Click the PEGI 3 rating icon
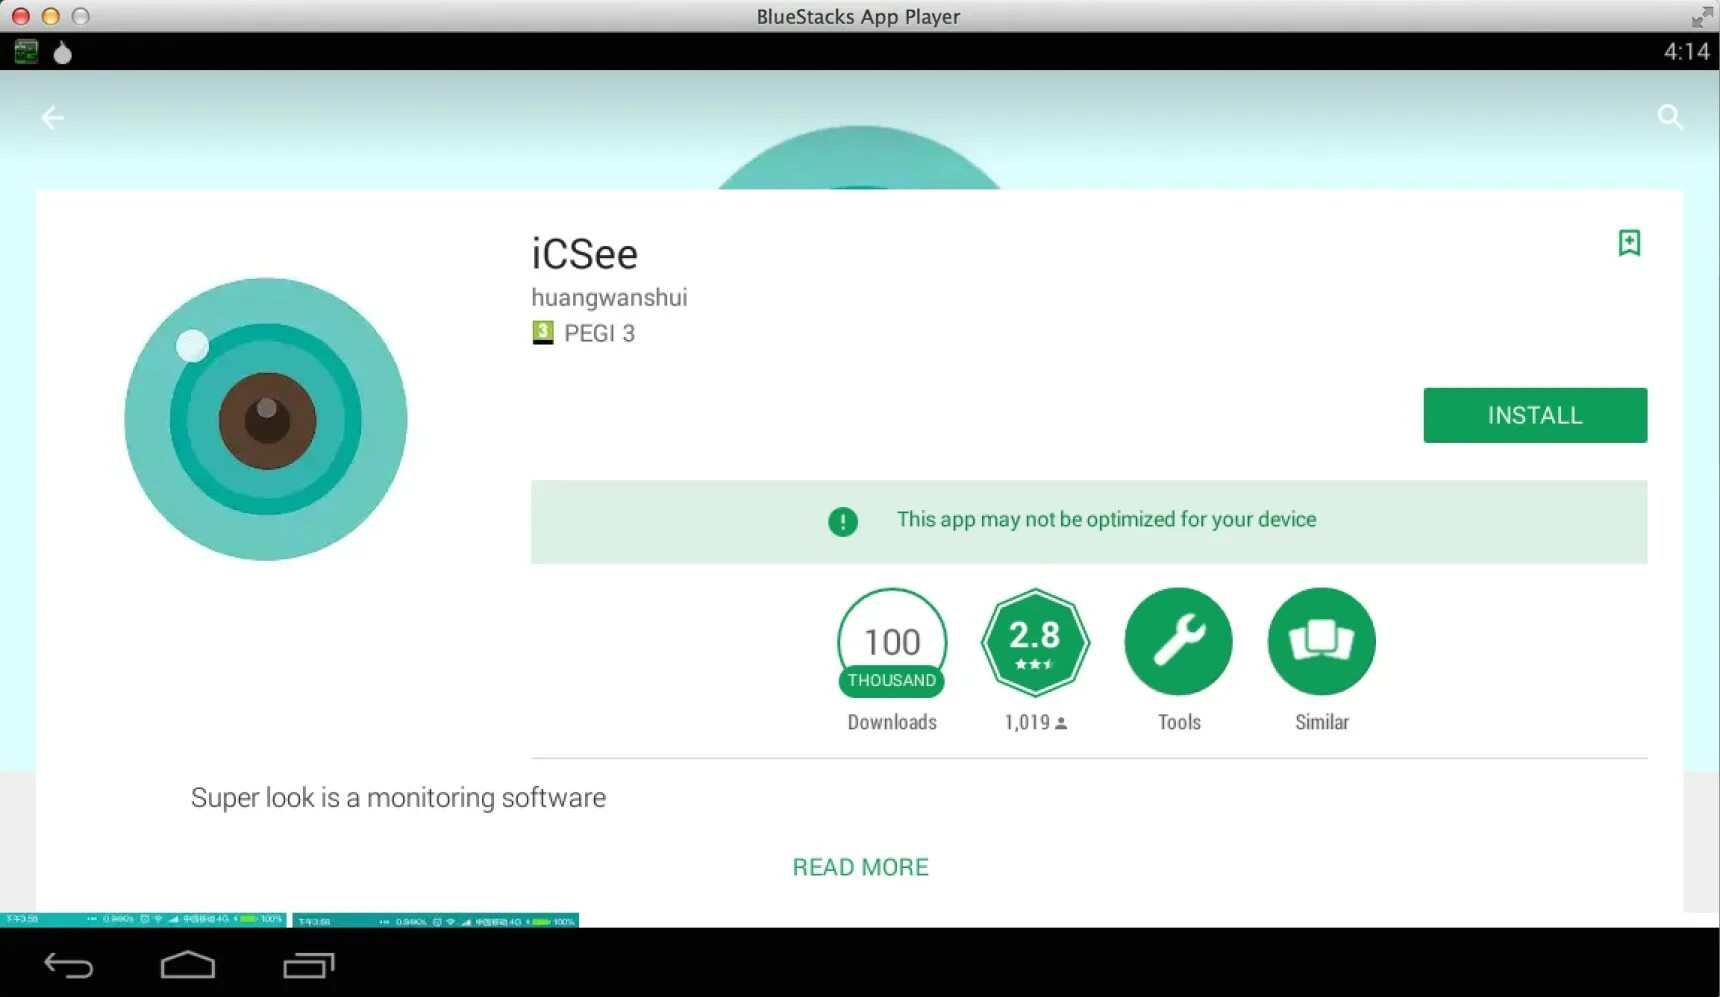The image size is (1720, 997). [542, 333]
